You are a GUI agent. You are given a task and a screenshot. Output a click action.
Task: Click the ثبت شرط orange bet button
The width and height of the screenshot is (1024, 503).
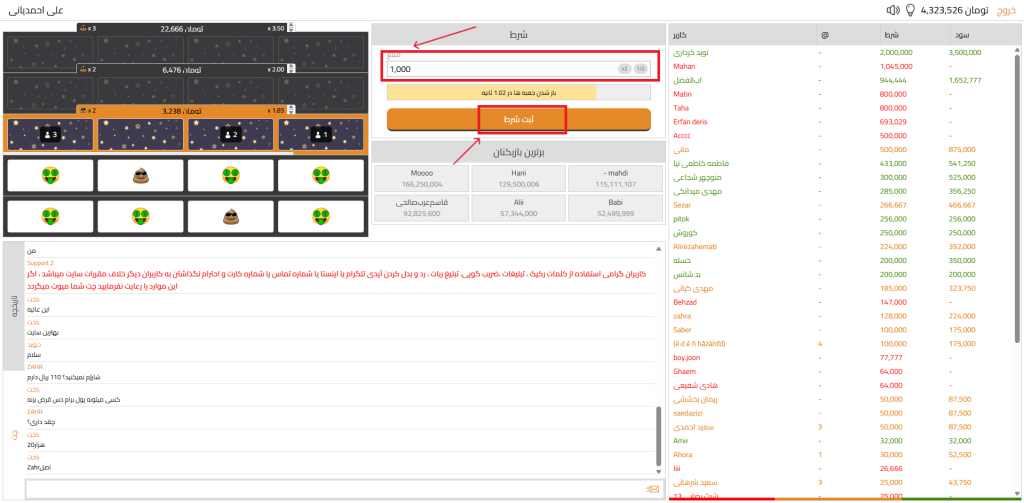[x=519, y=120]
